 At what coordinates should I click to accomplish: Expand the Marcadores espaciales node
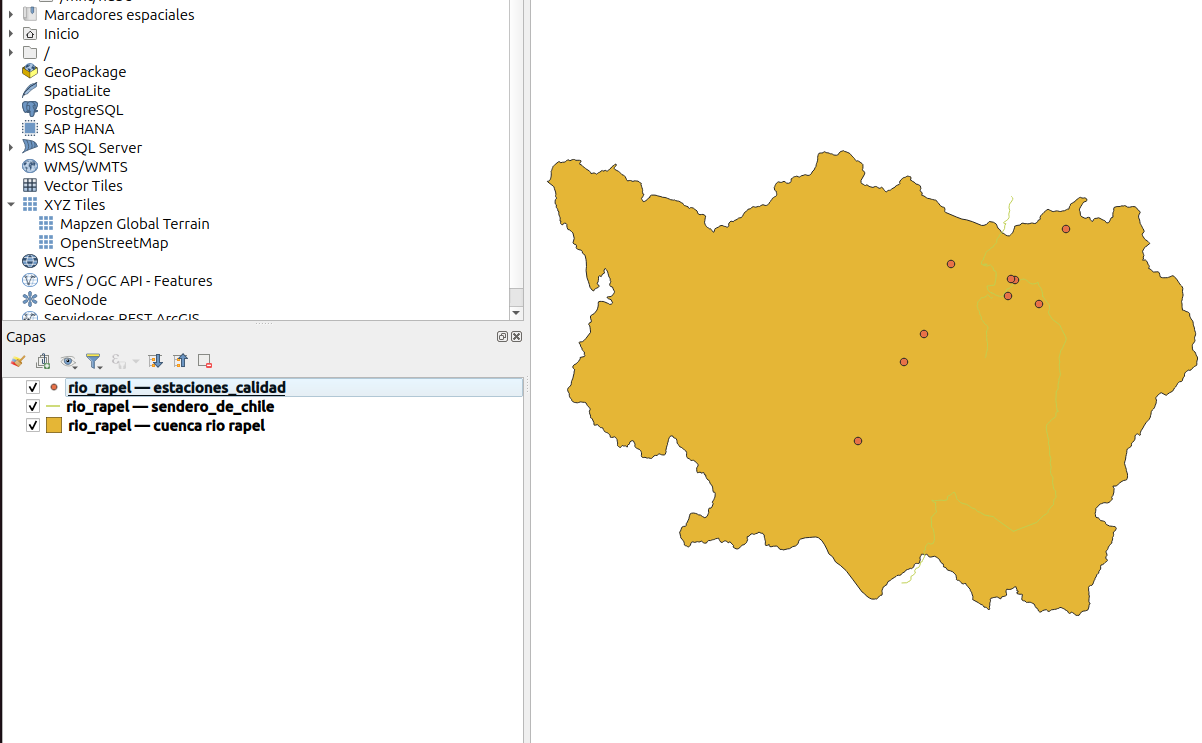point(11,15)
